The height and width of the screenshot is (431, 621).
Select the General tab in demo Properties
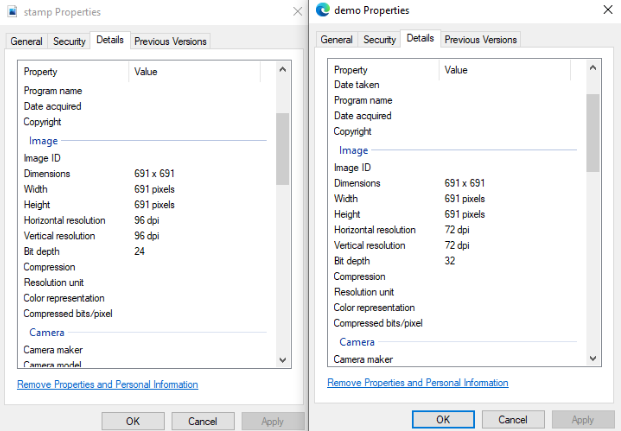coord(336,39)
